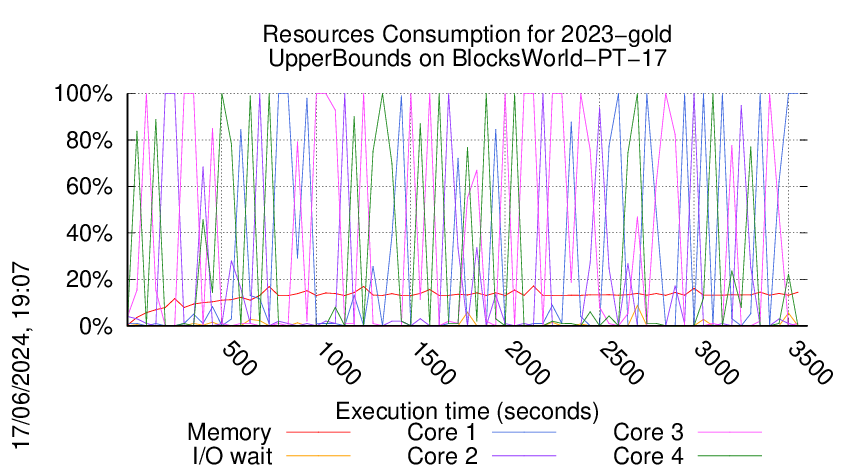The height and width of the screenshot is (475, 850).
Task: Click the 20% y-axis tick label
Action: 89,280
